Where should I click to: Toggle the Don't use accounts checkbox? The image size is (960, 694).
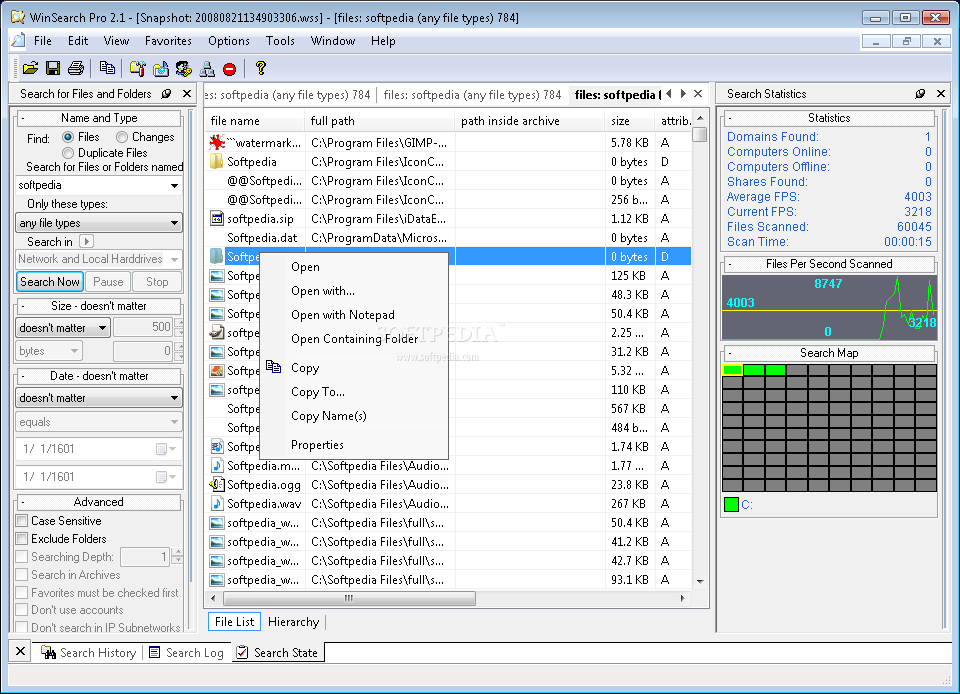pos(22,610)
